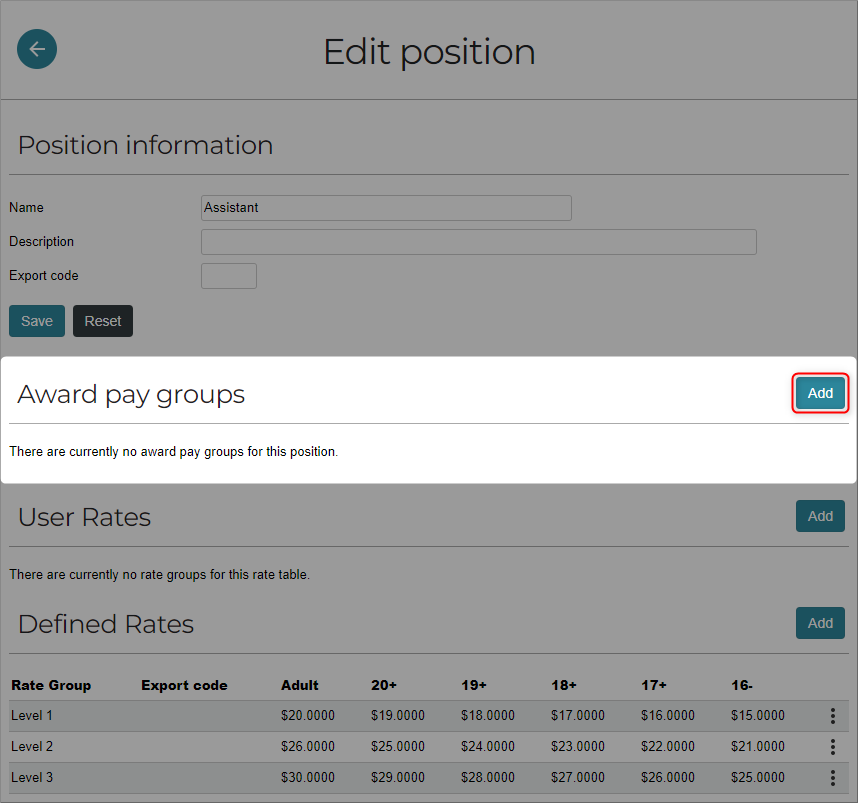The width and height of the screenshot is (858, 803).
Task: Click the back arrow icon
Action: click(37, 49)
